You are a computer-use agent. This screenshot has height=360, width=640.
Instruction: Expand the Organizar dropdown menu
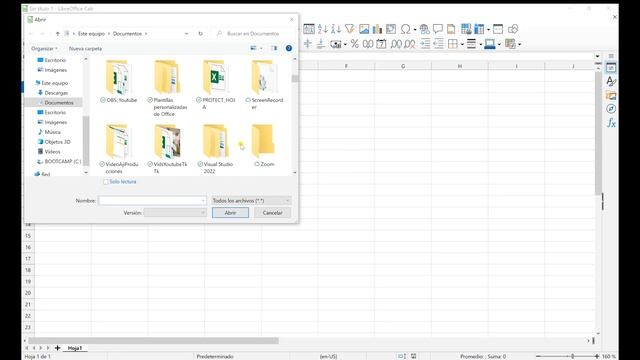[44, 49]
